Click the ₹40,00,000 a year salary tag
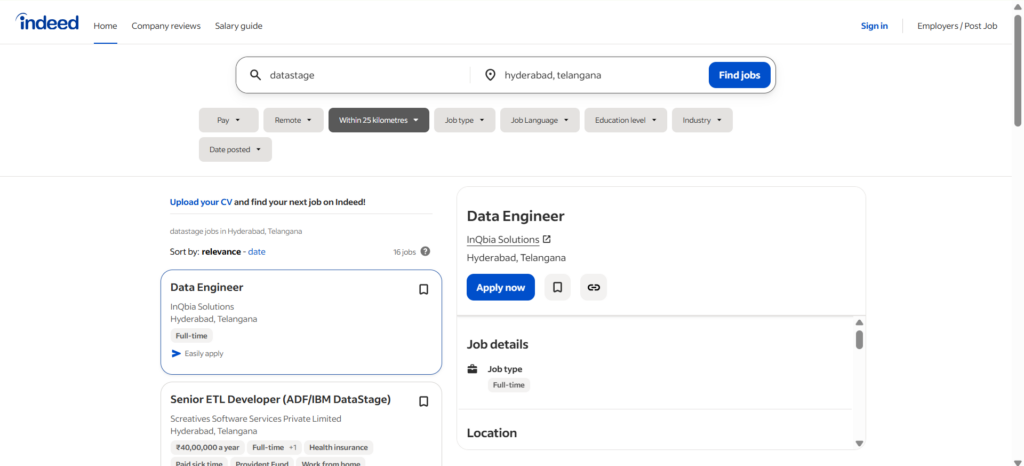The width and height of the screenshot is (1024, 466). [208, 448]
